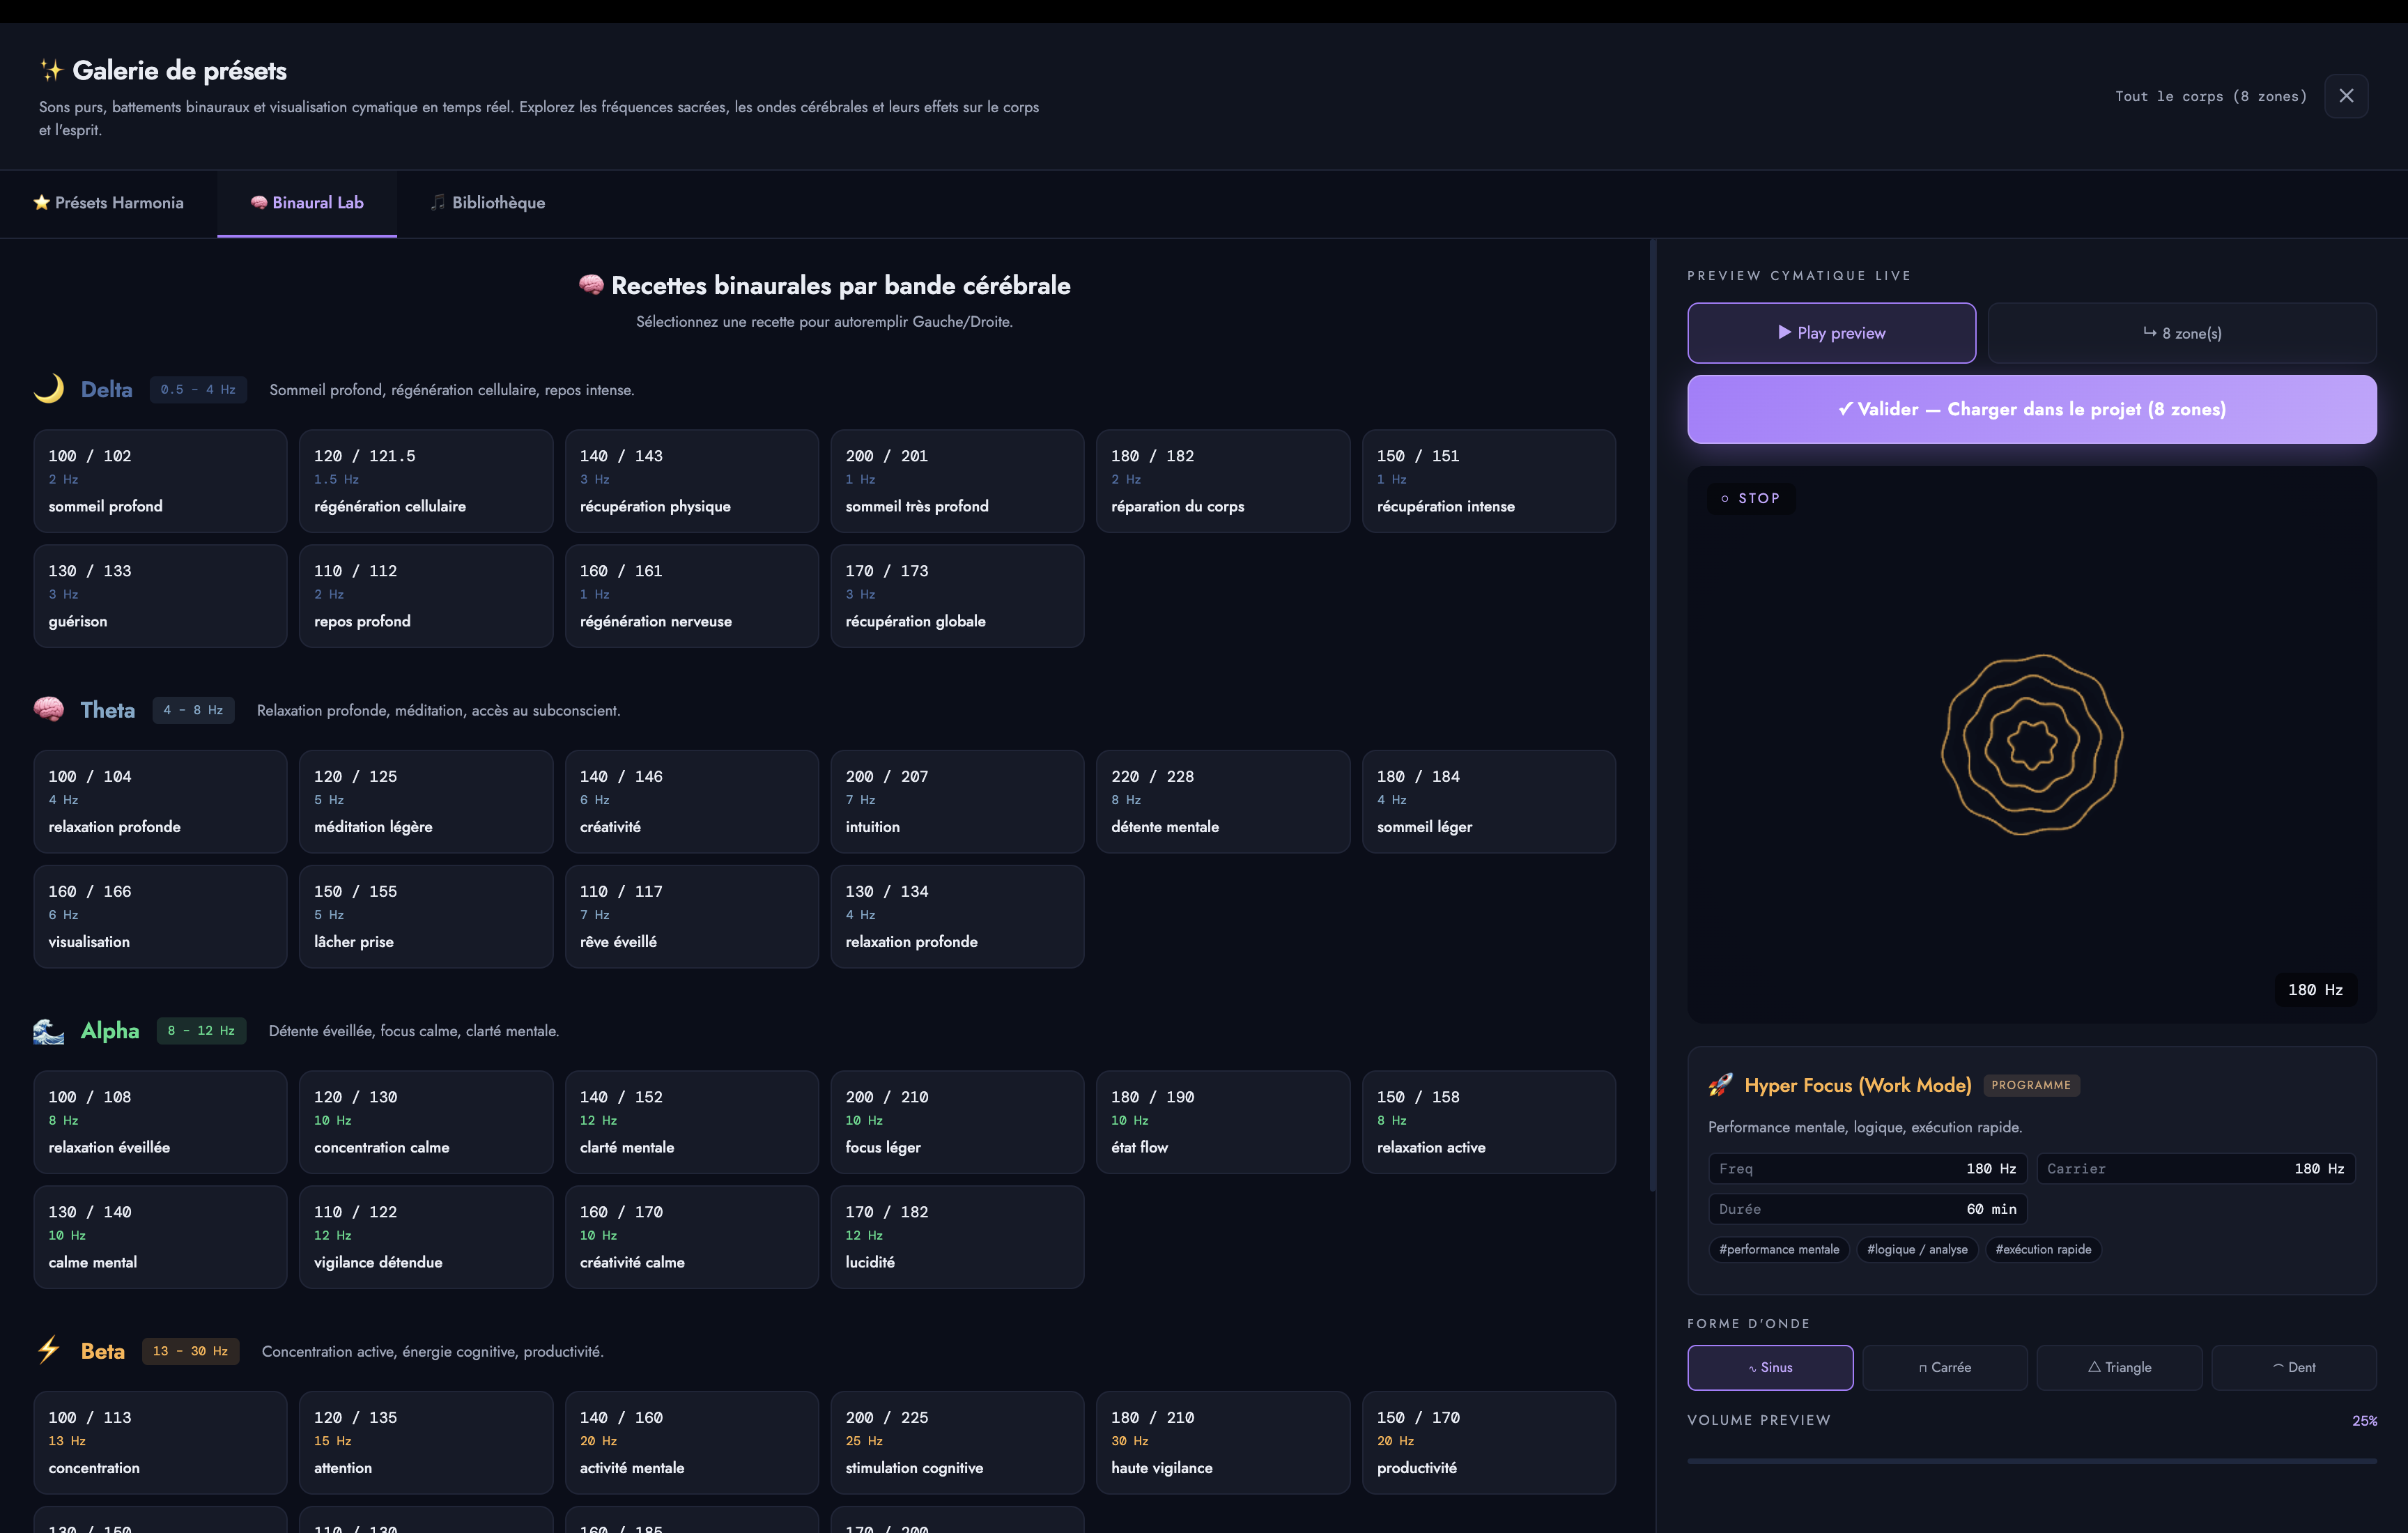The image size is (2408, 1533).
Task: Click the "Tout le corps (8 zones)" label
Action: (x=2211, y=96)
